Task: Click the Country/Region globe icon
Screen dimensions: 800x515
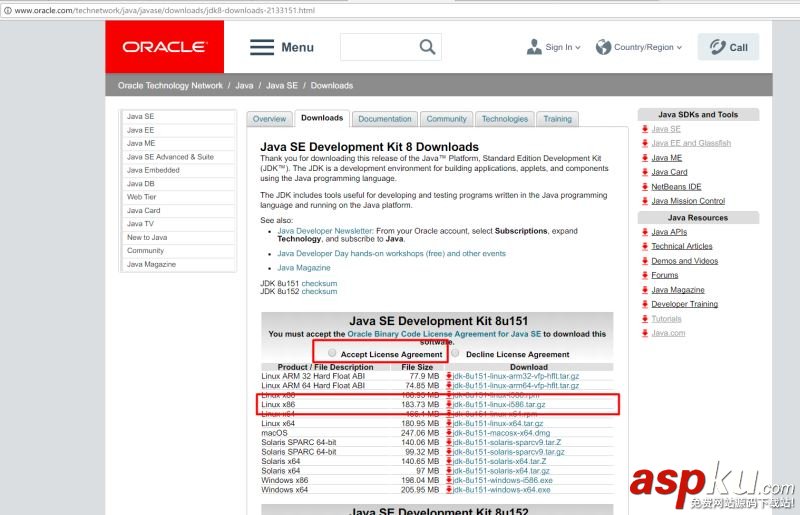Action: tap(603, 47)
